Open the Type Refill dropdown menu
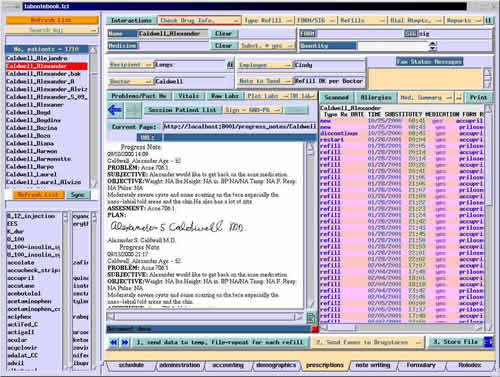 tap(268, 20)
